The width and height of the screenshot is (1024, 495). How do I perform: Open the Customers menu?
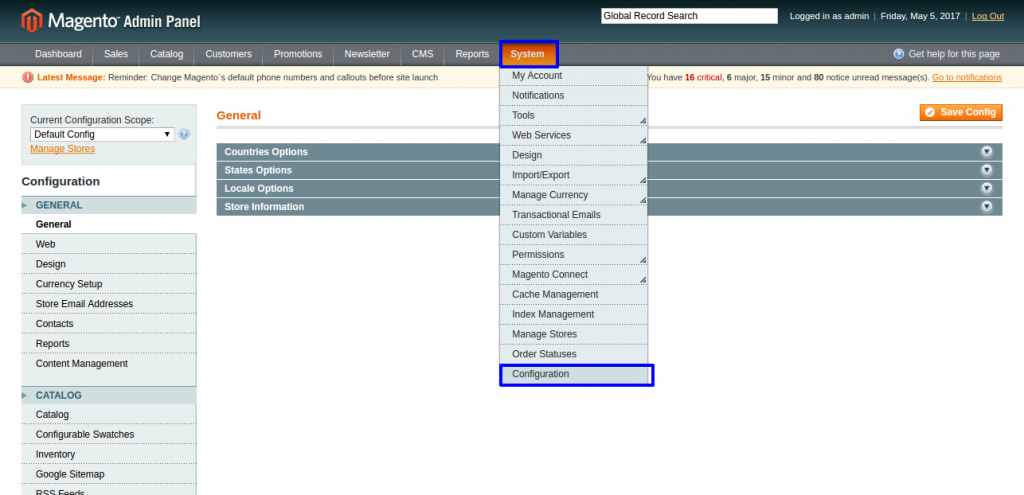pyautogui.click(x=229, y=54)
